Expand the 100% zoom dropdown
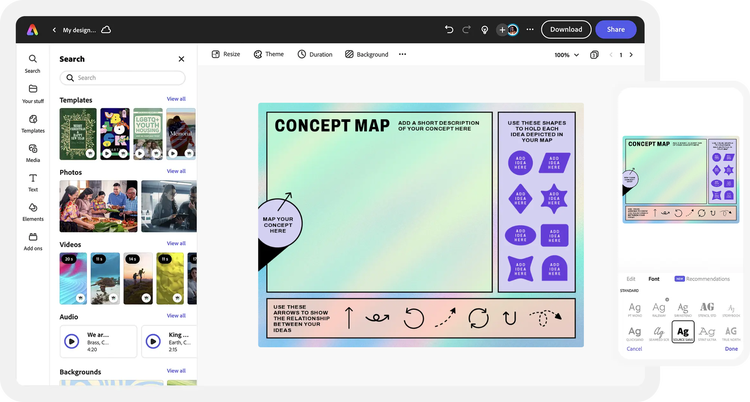 click(x=566, y=55)
